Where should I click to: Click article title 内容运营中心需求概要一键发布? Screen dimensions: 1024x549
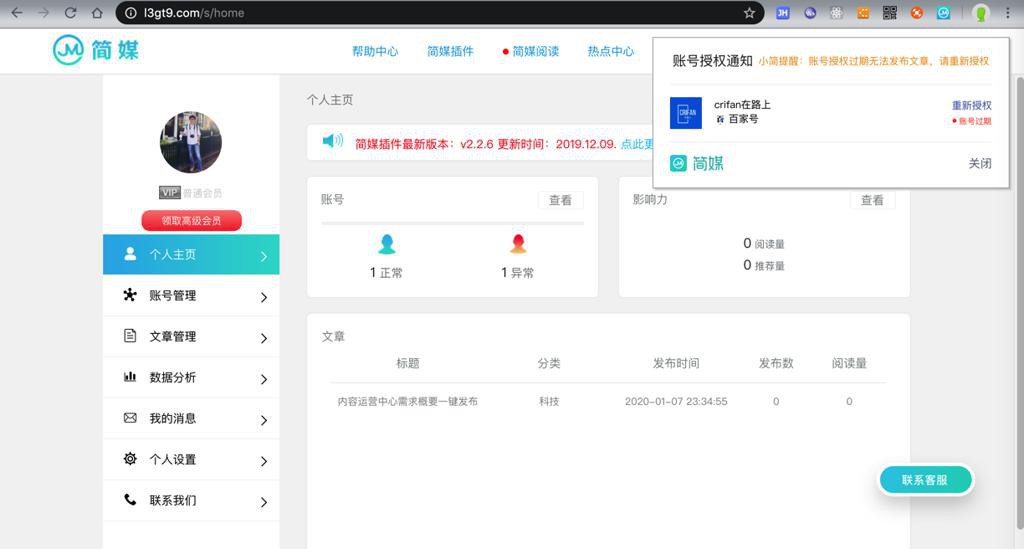[x=408, y=401]
